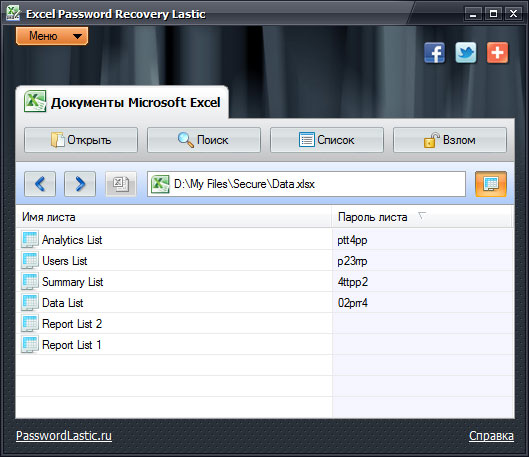Click the Поиск search button
Screen dimensions: 529x457
tap(204, 140)
